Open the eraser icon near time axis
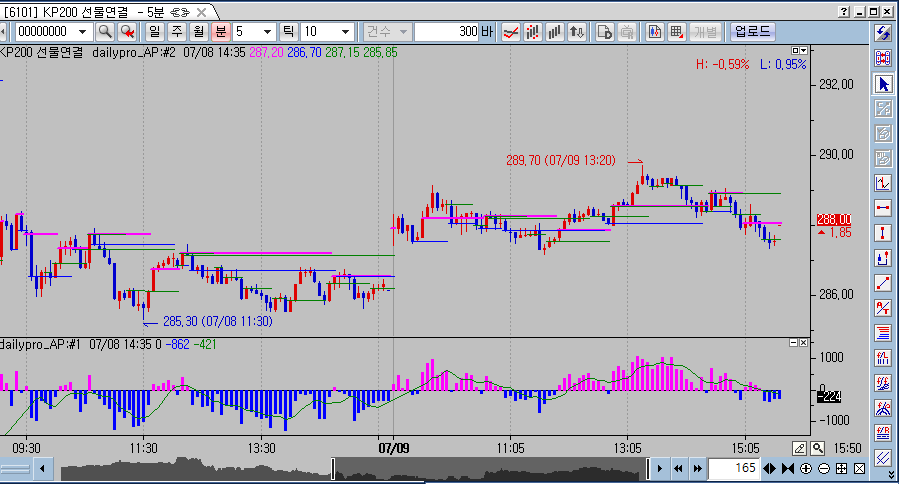This screenshot has height=484, width=899. tap(799, 448)
